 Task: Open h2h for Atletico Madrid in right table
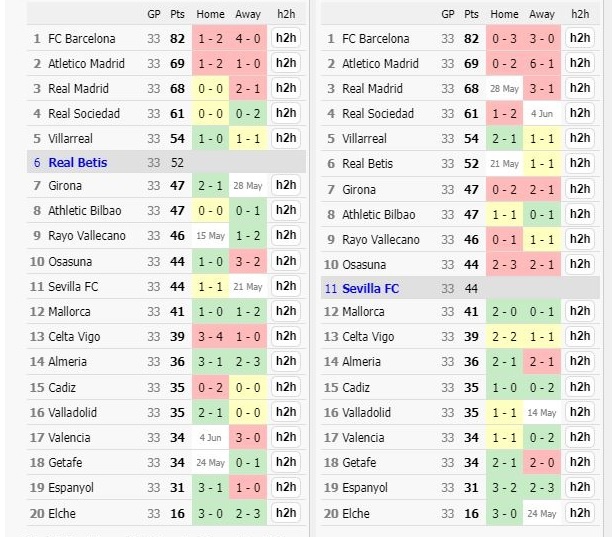[x=580, y=63]
